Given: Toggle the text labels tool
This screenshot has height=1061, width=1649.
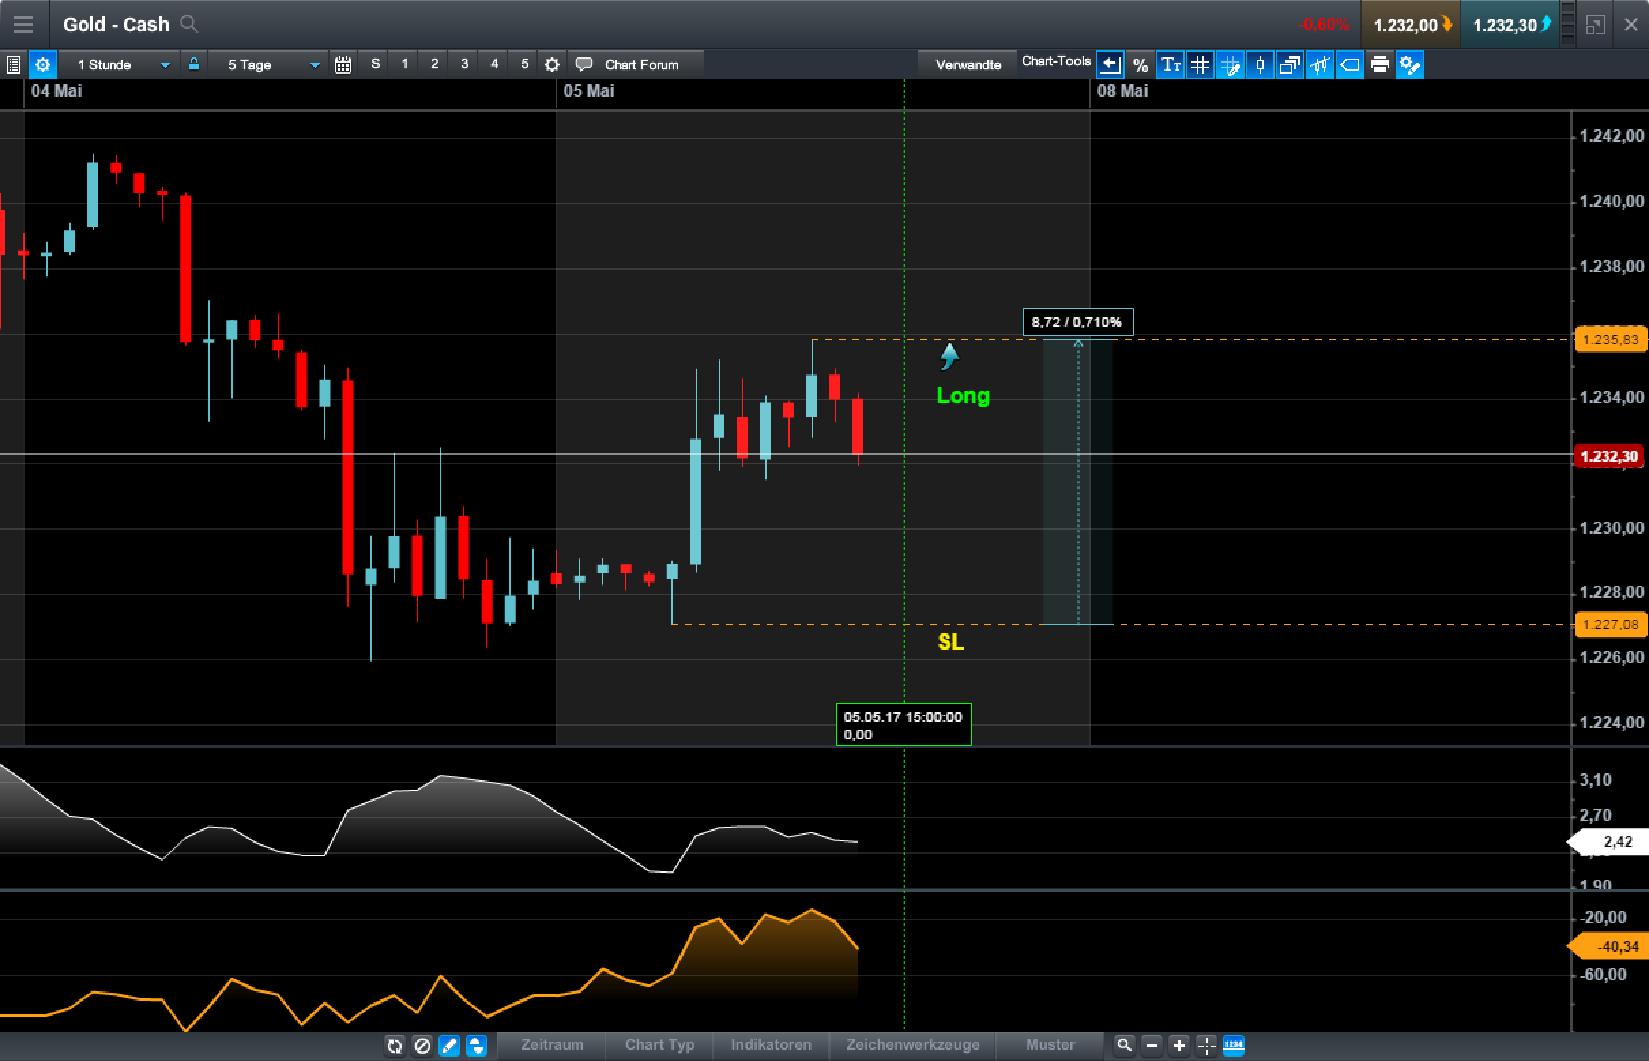Looking at the screenshot, I should 1170,65.
